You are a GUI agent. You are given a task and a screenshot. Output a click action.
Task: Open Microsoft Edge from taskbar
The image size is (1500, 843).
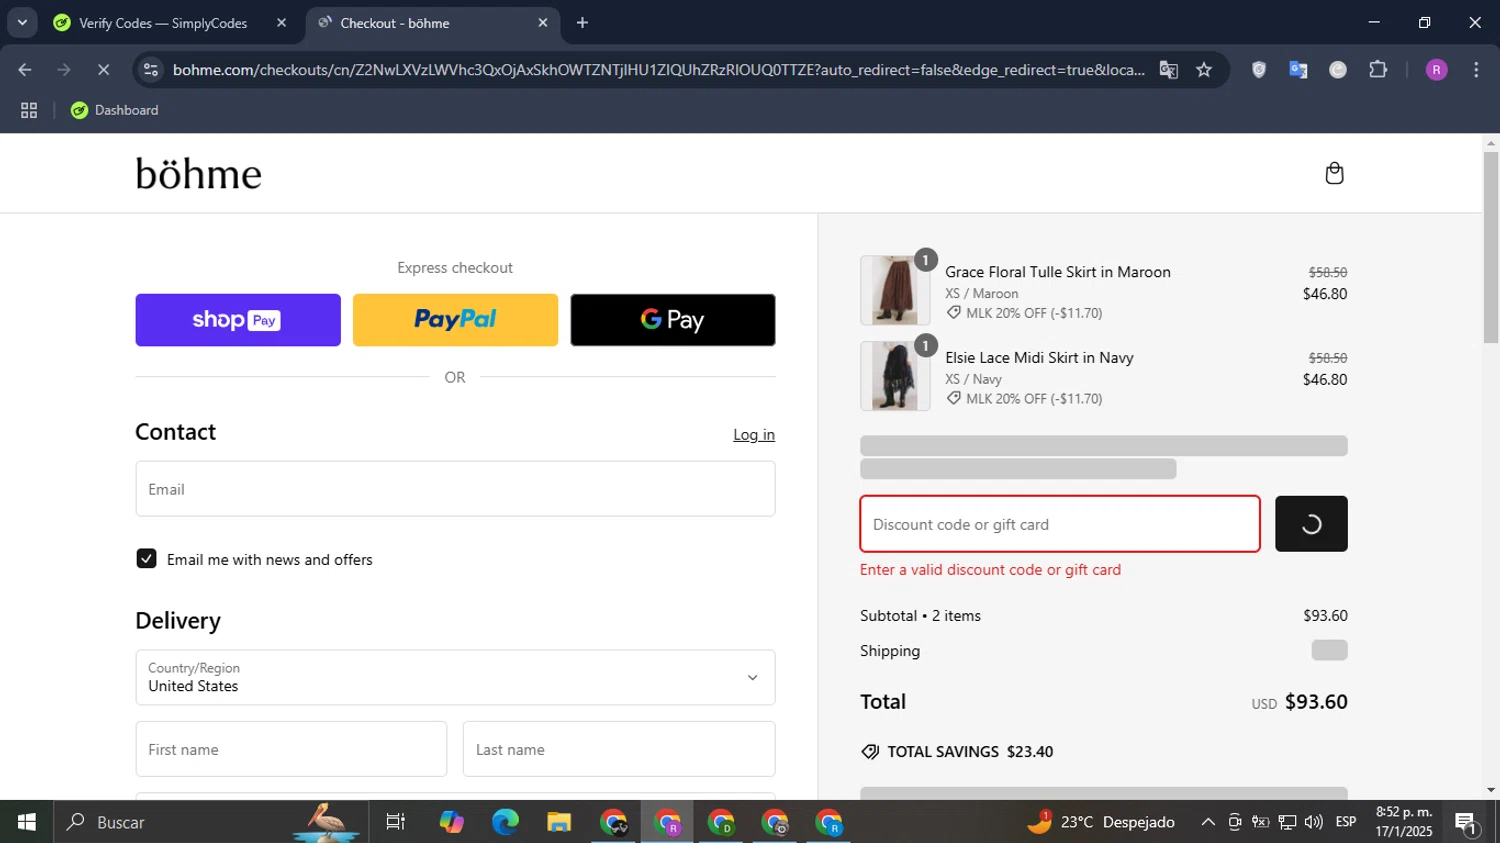[x=505, y=822]
